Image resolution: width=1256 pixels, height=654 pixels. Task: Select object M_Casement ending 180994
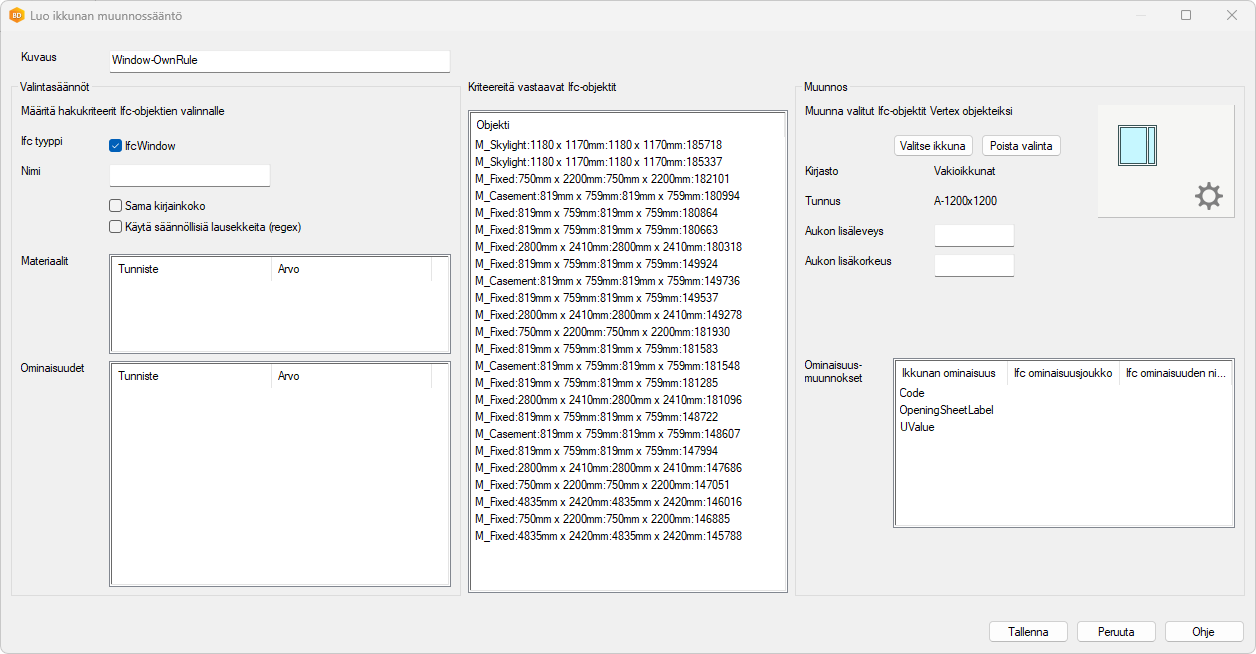(x=607, y=196)
